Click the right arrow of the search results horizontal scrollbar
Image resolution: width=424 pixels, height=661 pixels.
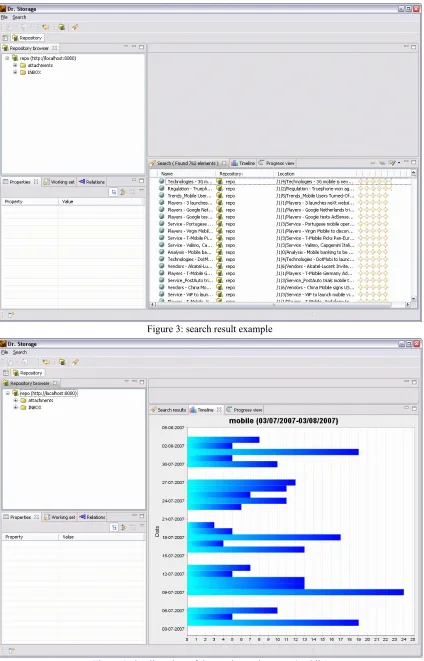point(408,304)
